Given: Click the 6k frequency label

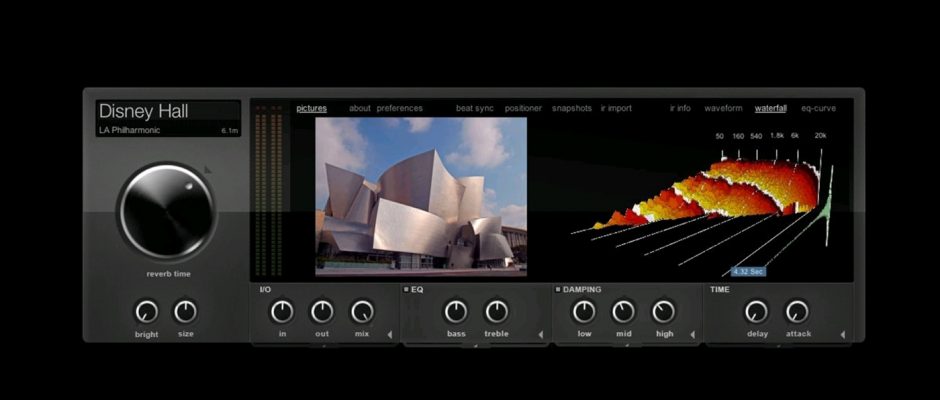Looking at the screenshot, I should pyautogui.click(x=795, y=136).
